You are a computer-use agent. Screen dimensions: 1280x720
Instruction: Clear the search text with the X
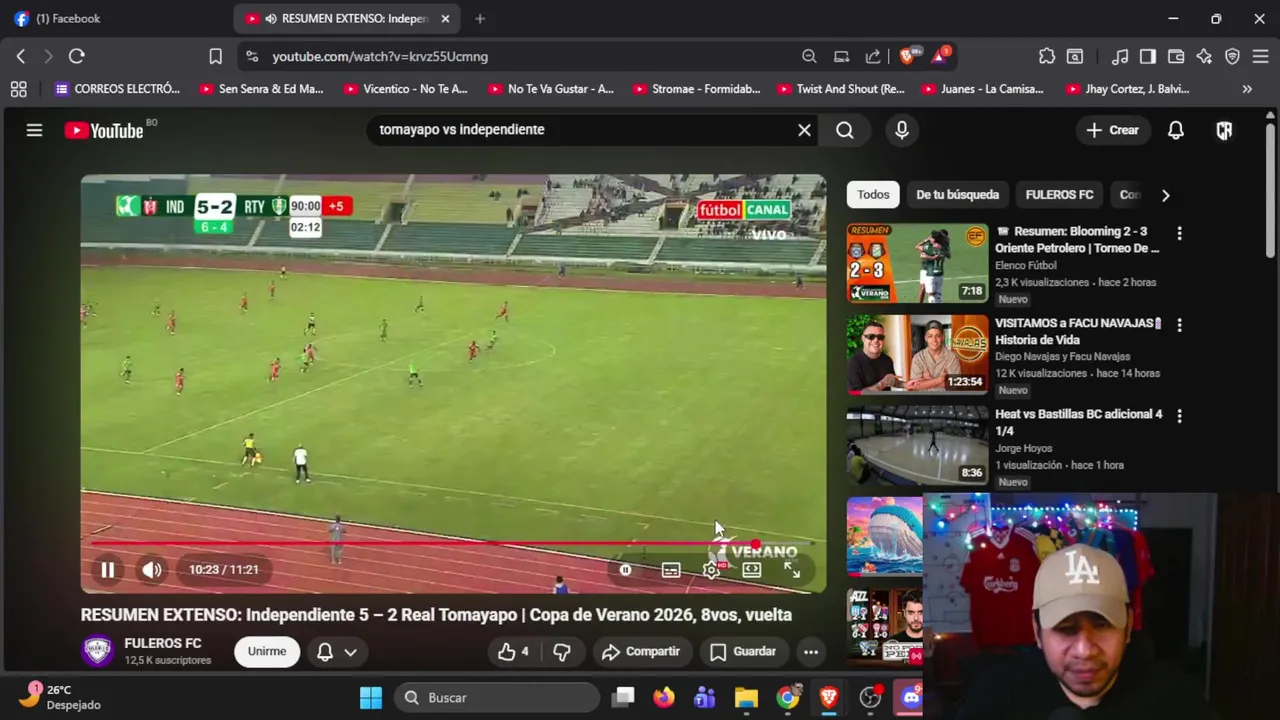point(804,130)
